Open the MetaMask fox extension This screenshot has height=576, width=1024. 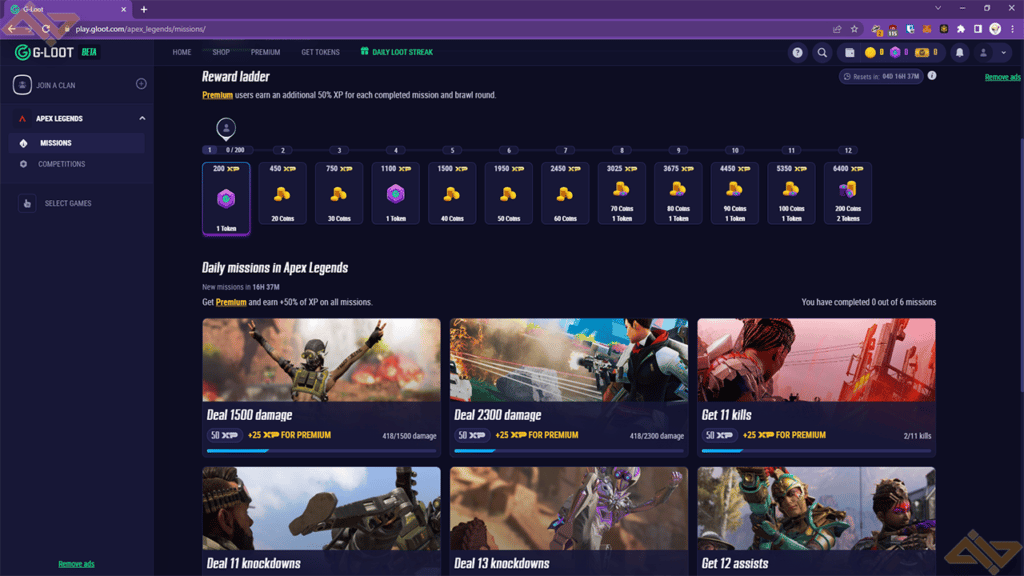coord(927,29)
